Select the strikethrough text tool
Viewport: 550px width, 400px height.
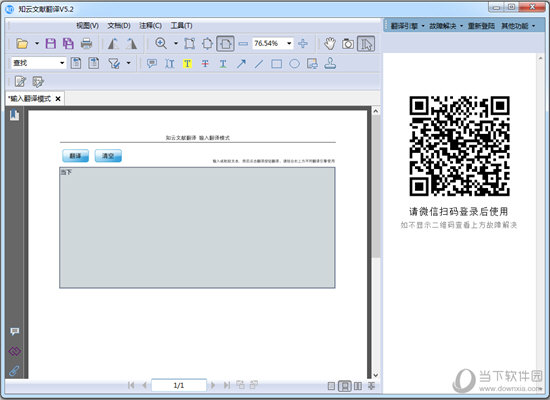205,64
